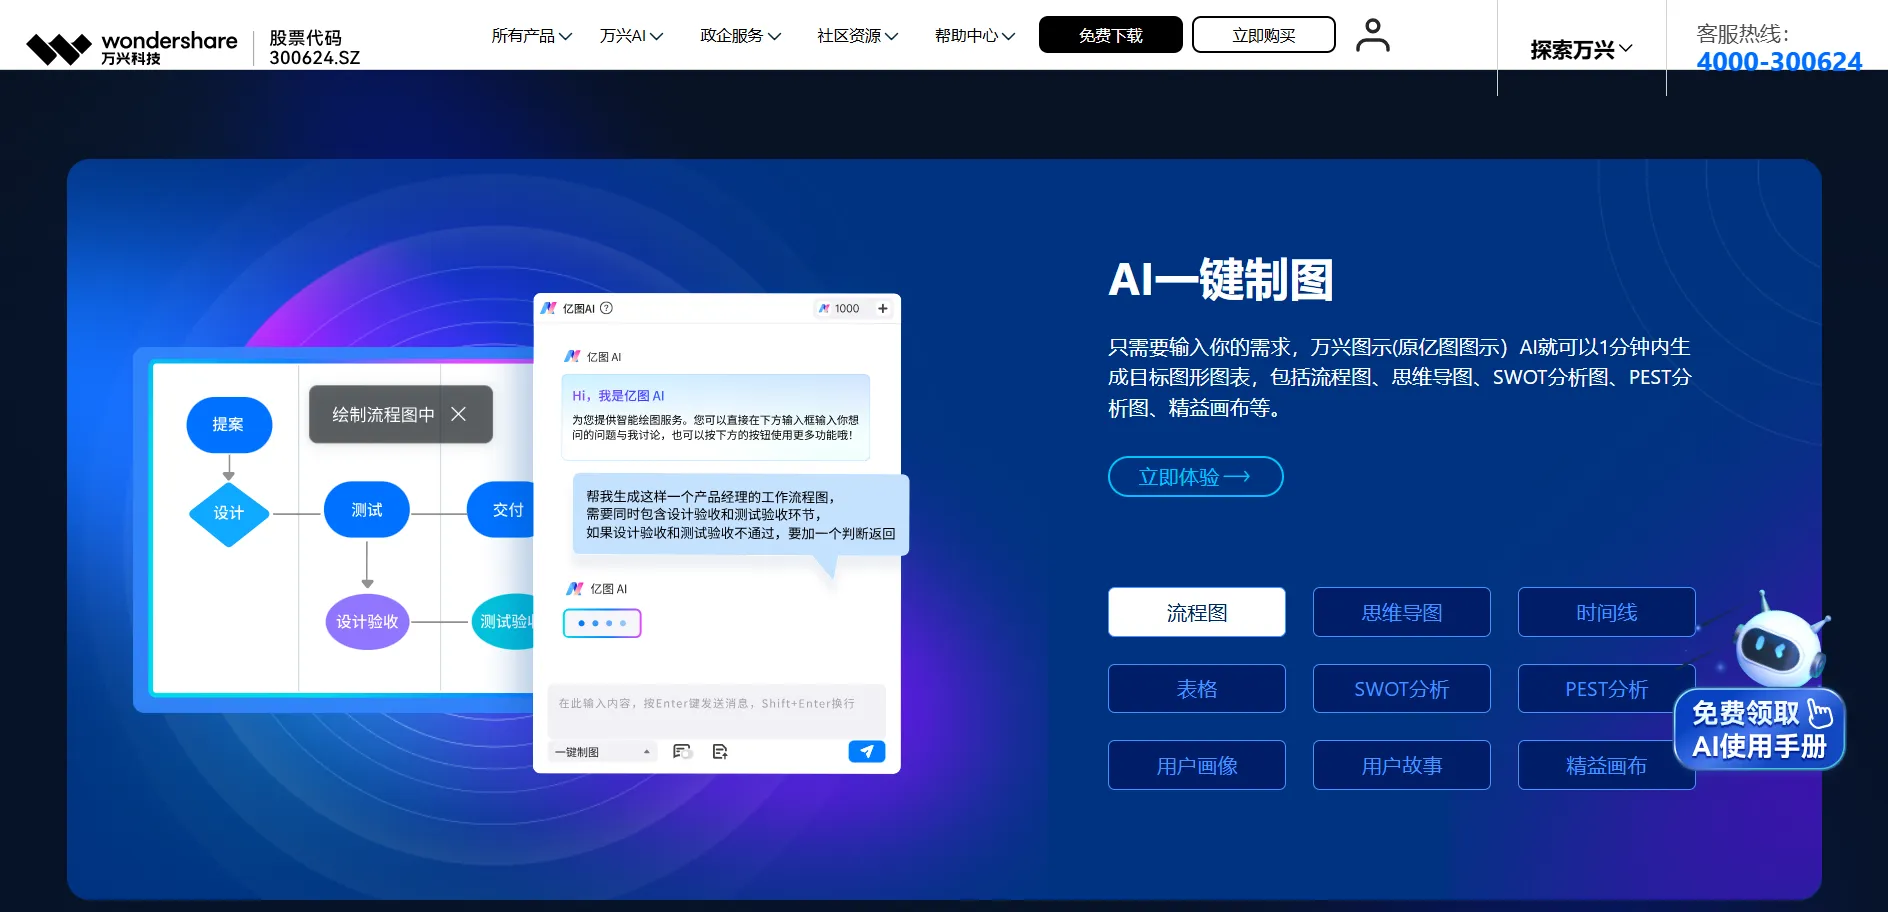Expand the 万兴AI dropdown
This screenshot has height=912, width=1888.
(631, 36)
